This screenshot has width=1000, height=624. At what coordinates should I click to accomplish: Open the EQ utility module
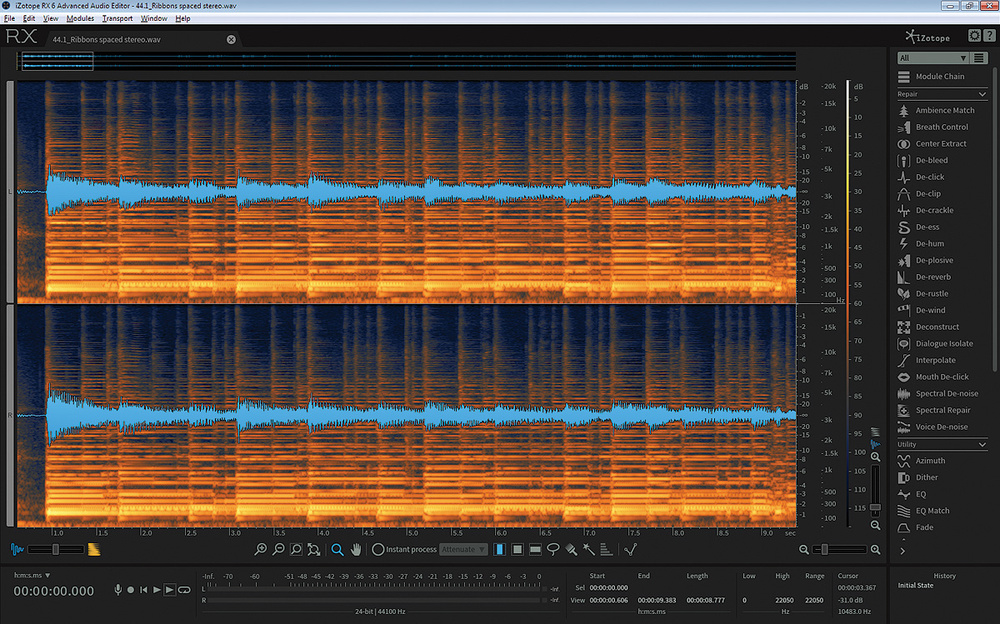[x=912, y=494]
